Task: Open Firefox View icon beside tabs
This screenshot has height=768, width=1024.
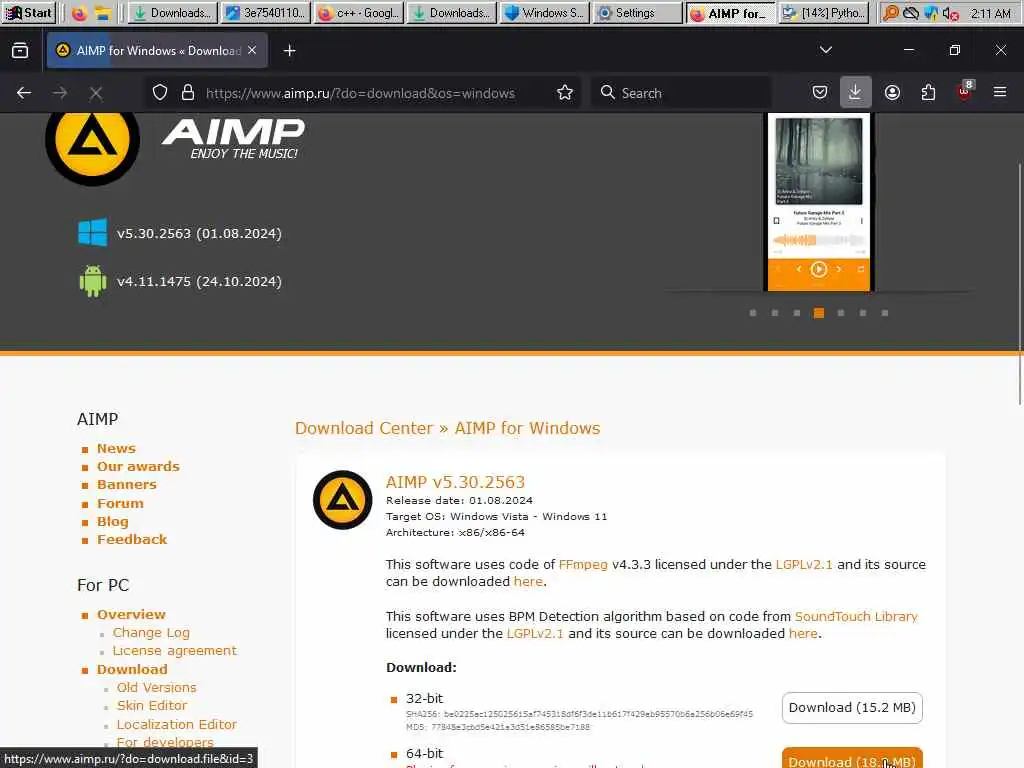Action: point(20,50)
